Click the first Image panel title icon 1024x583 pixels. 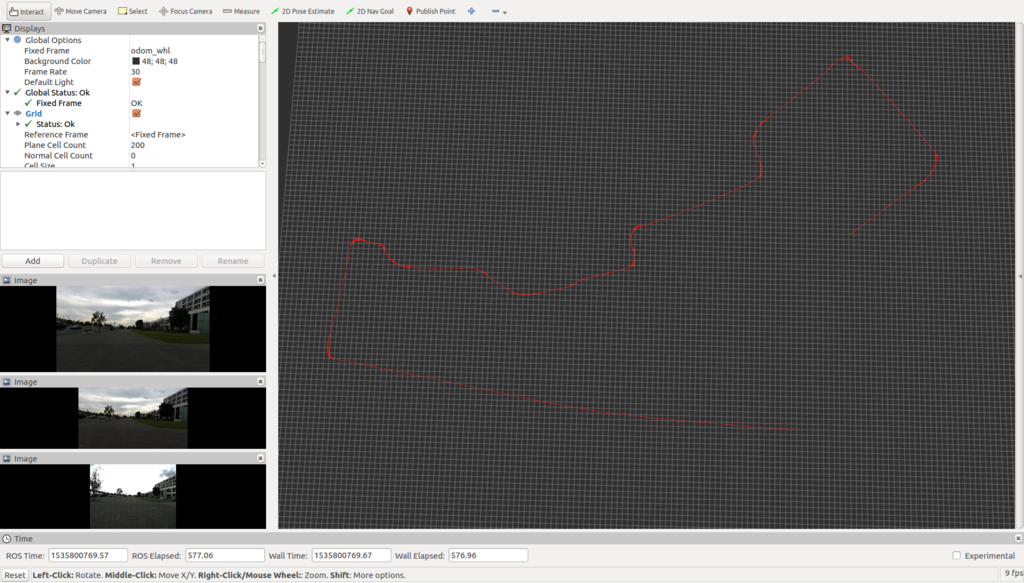[7, 280]
